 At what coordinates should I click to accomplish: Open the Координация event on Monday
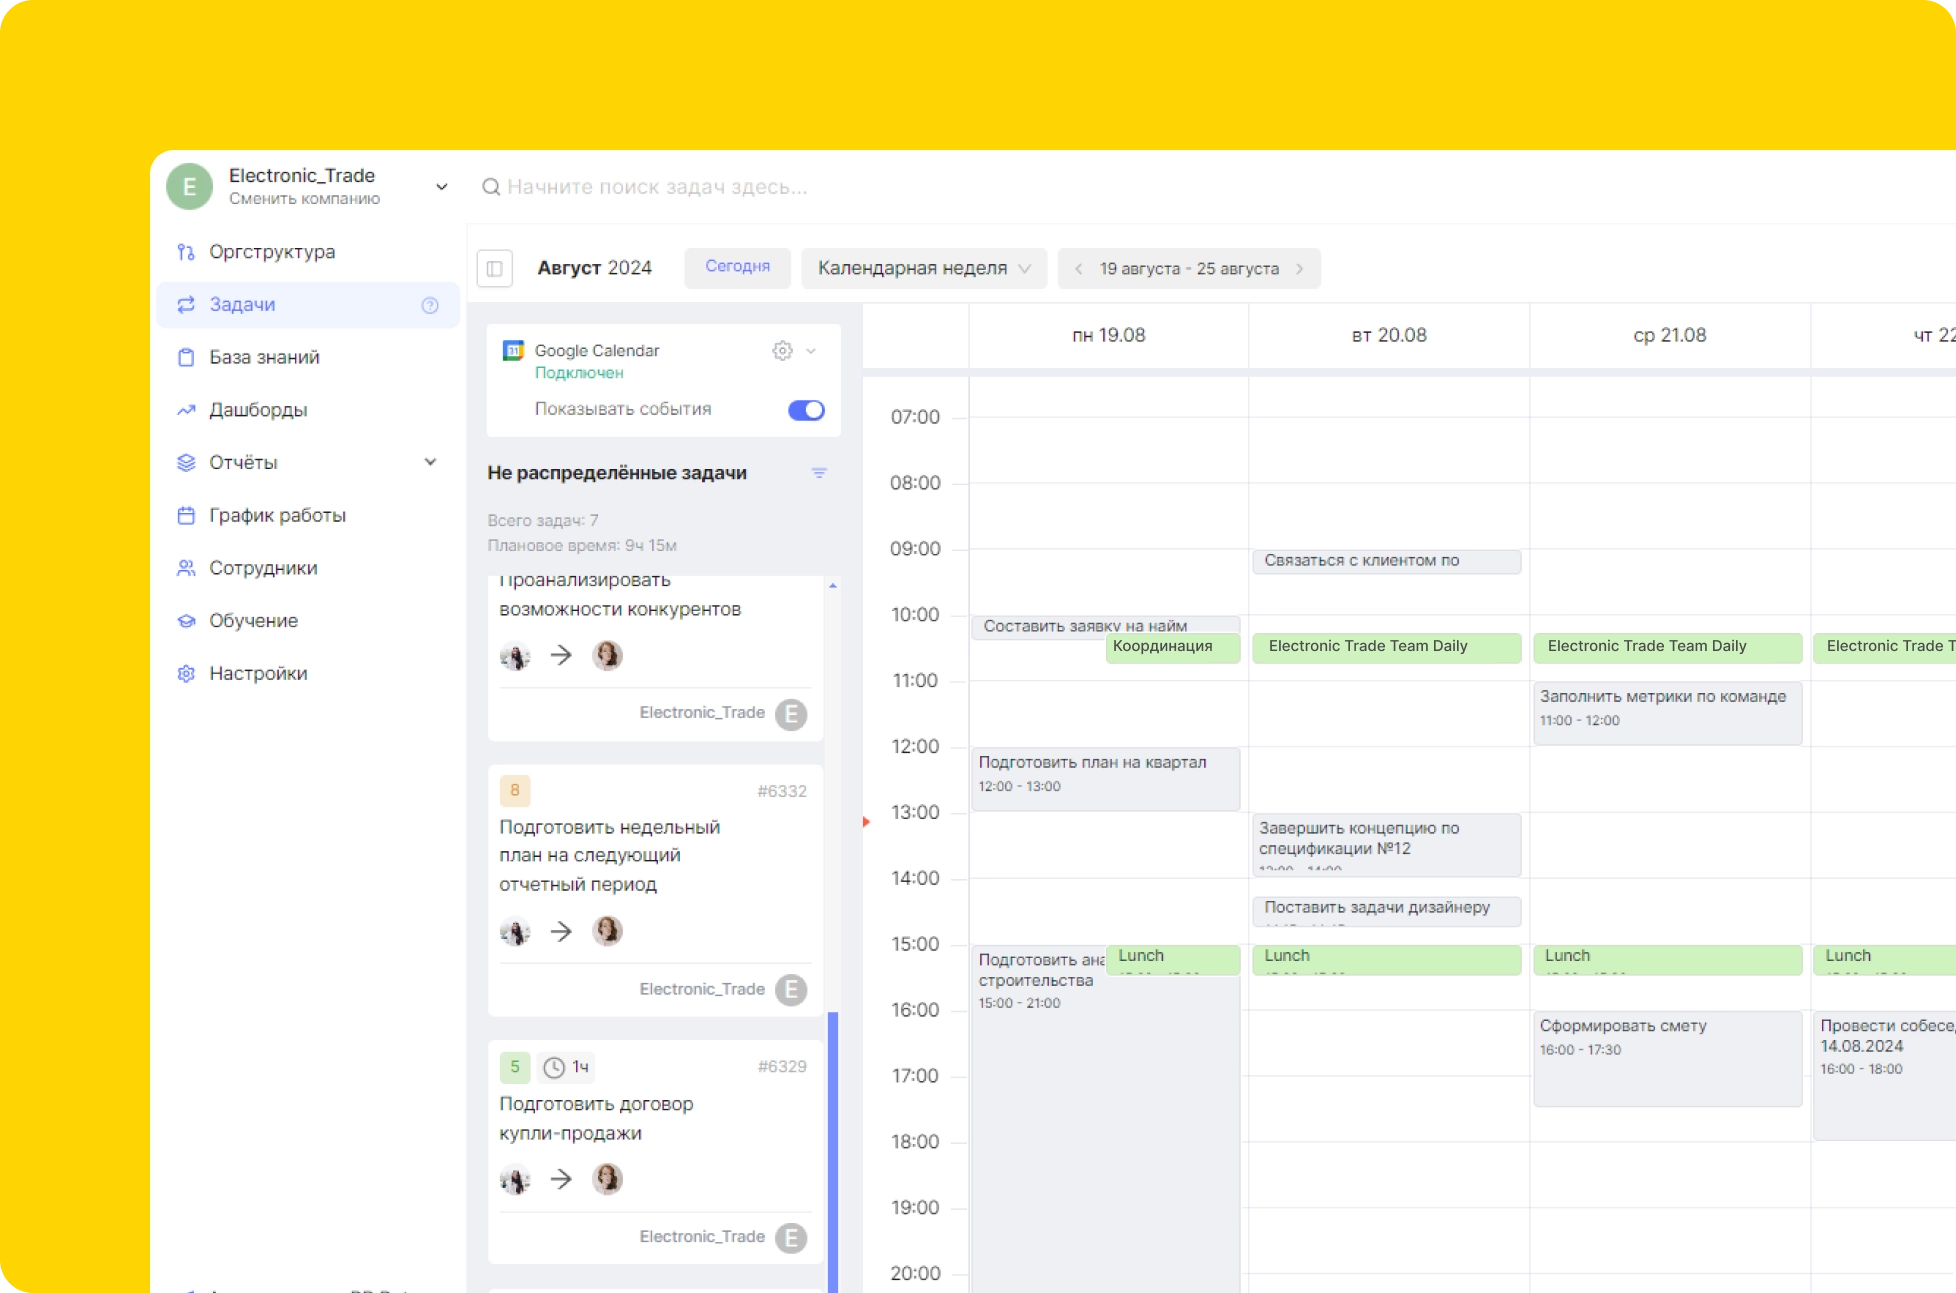1173,647
